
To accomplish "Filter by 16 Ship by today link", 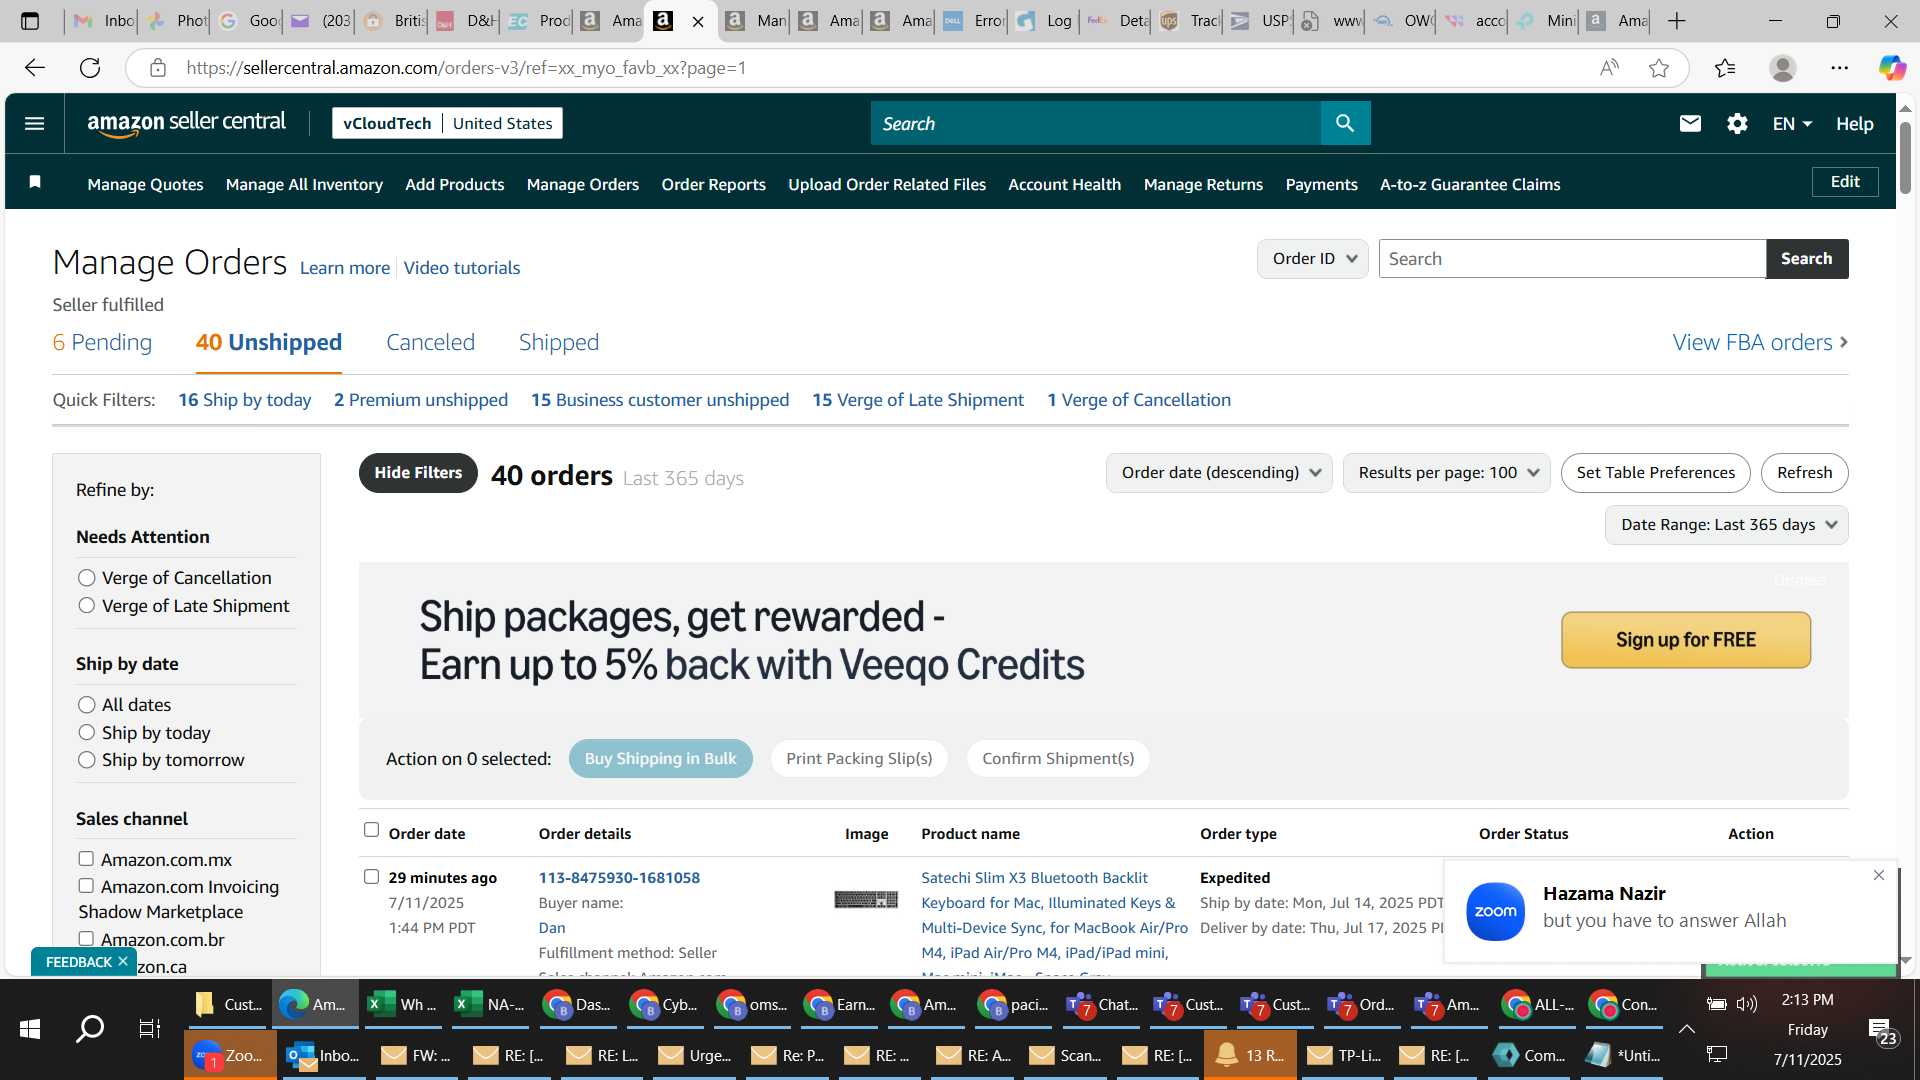I will pos(244,400).
